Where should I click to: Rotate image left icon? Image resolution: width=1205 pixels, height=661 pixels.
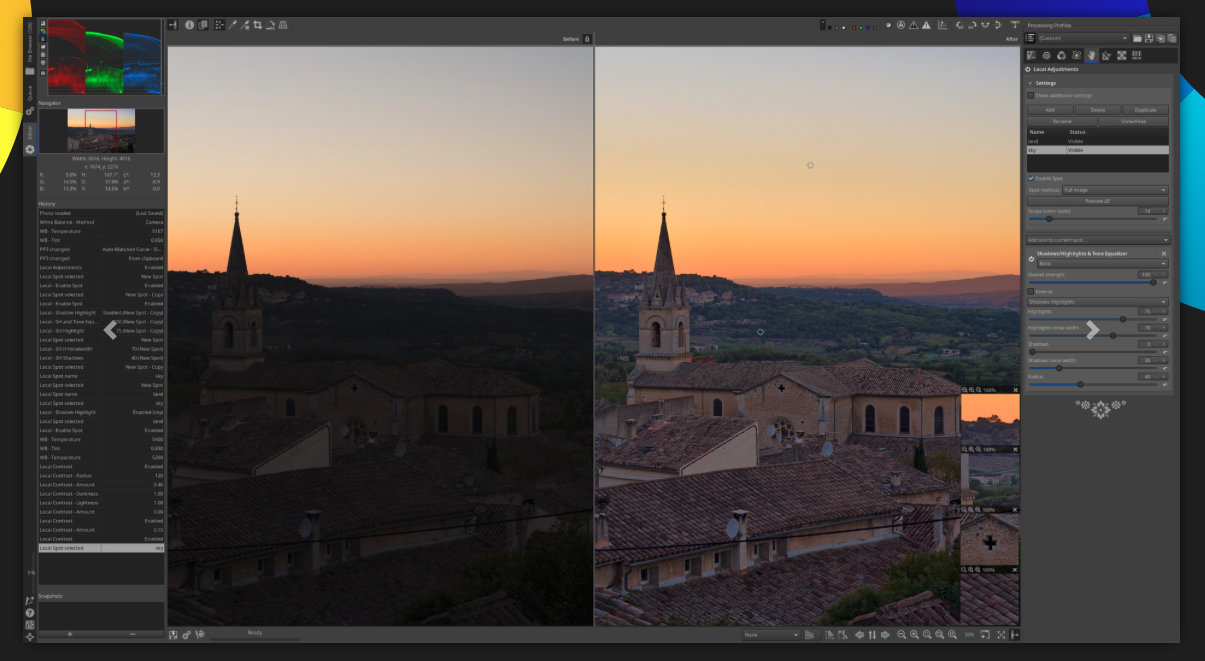(x=960, y=25)
